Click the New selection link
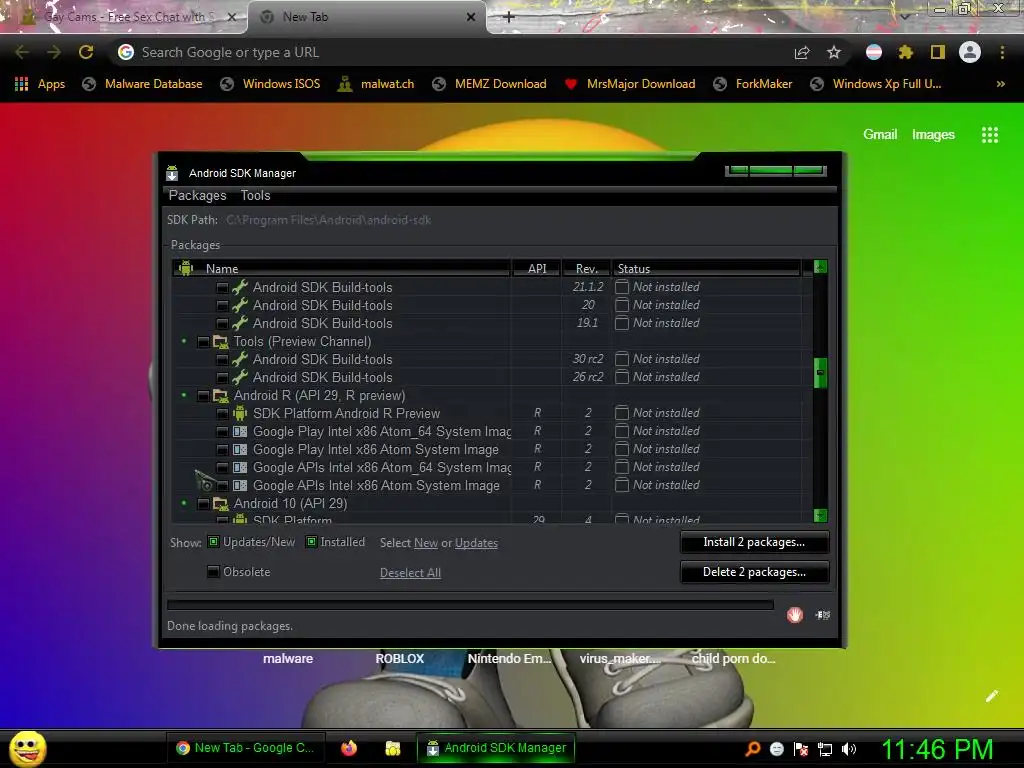 pyautogui.click(x=426, y=543)
